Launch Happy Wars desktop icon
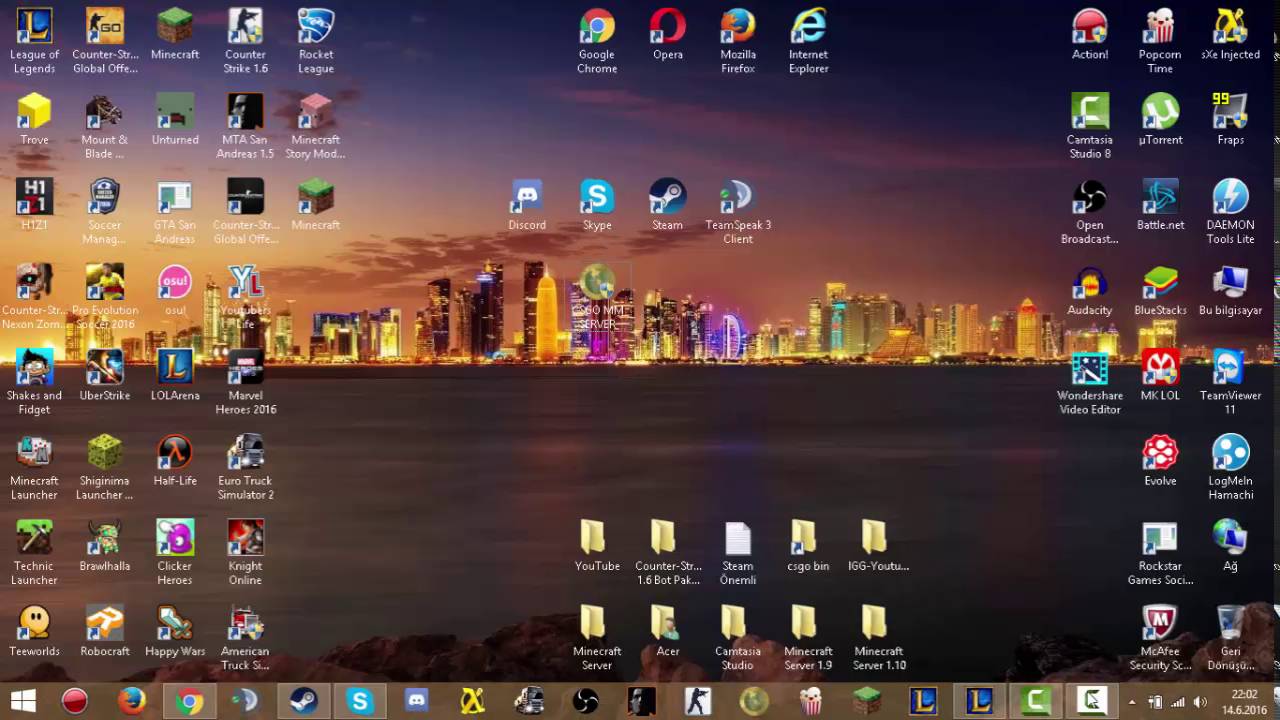This screenshot has width=1280, height=720. pyautogui.click(x=175, y=629)
